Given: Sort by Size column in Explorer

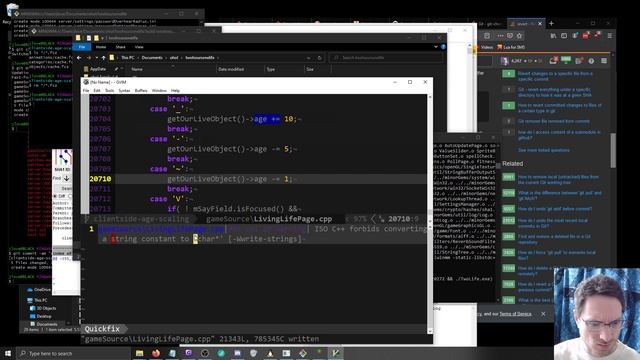Looking at the screenshot, I should (310, 69).
